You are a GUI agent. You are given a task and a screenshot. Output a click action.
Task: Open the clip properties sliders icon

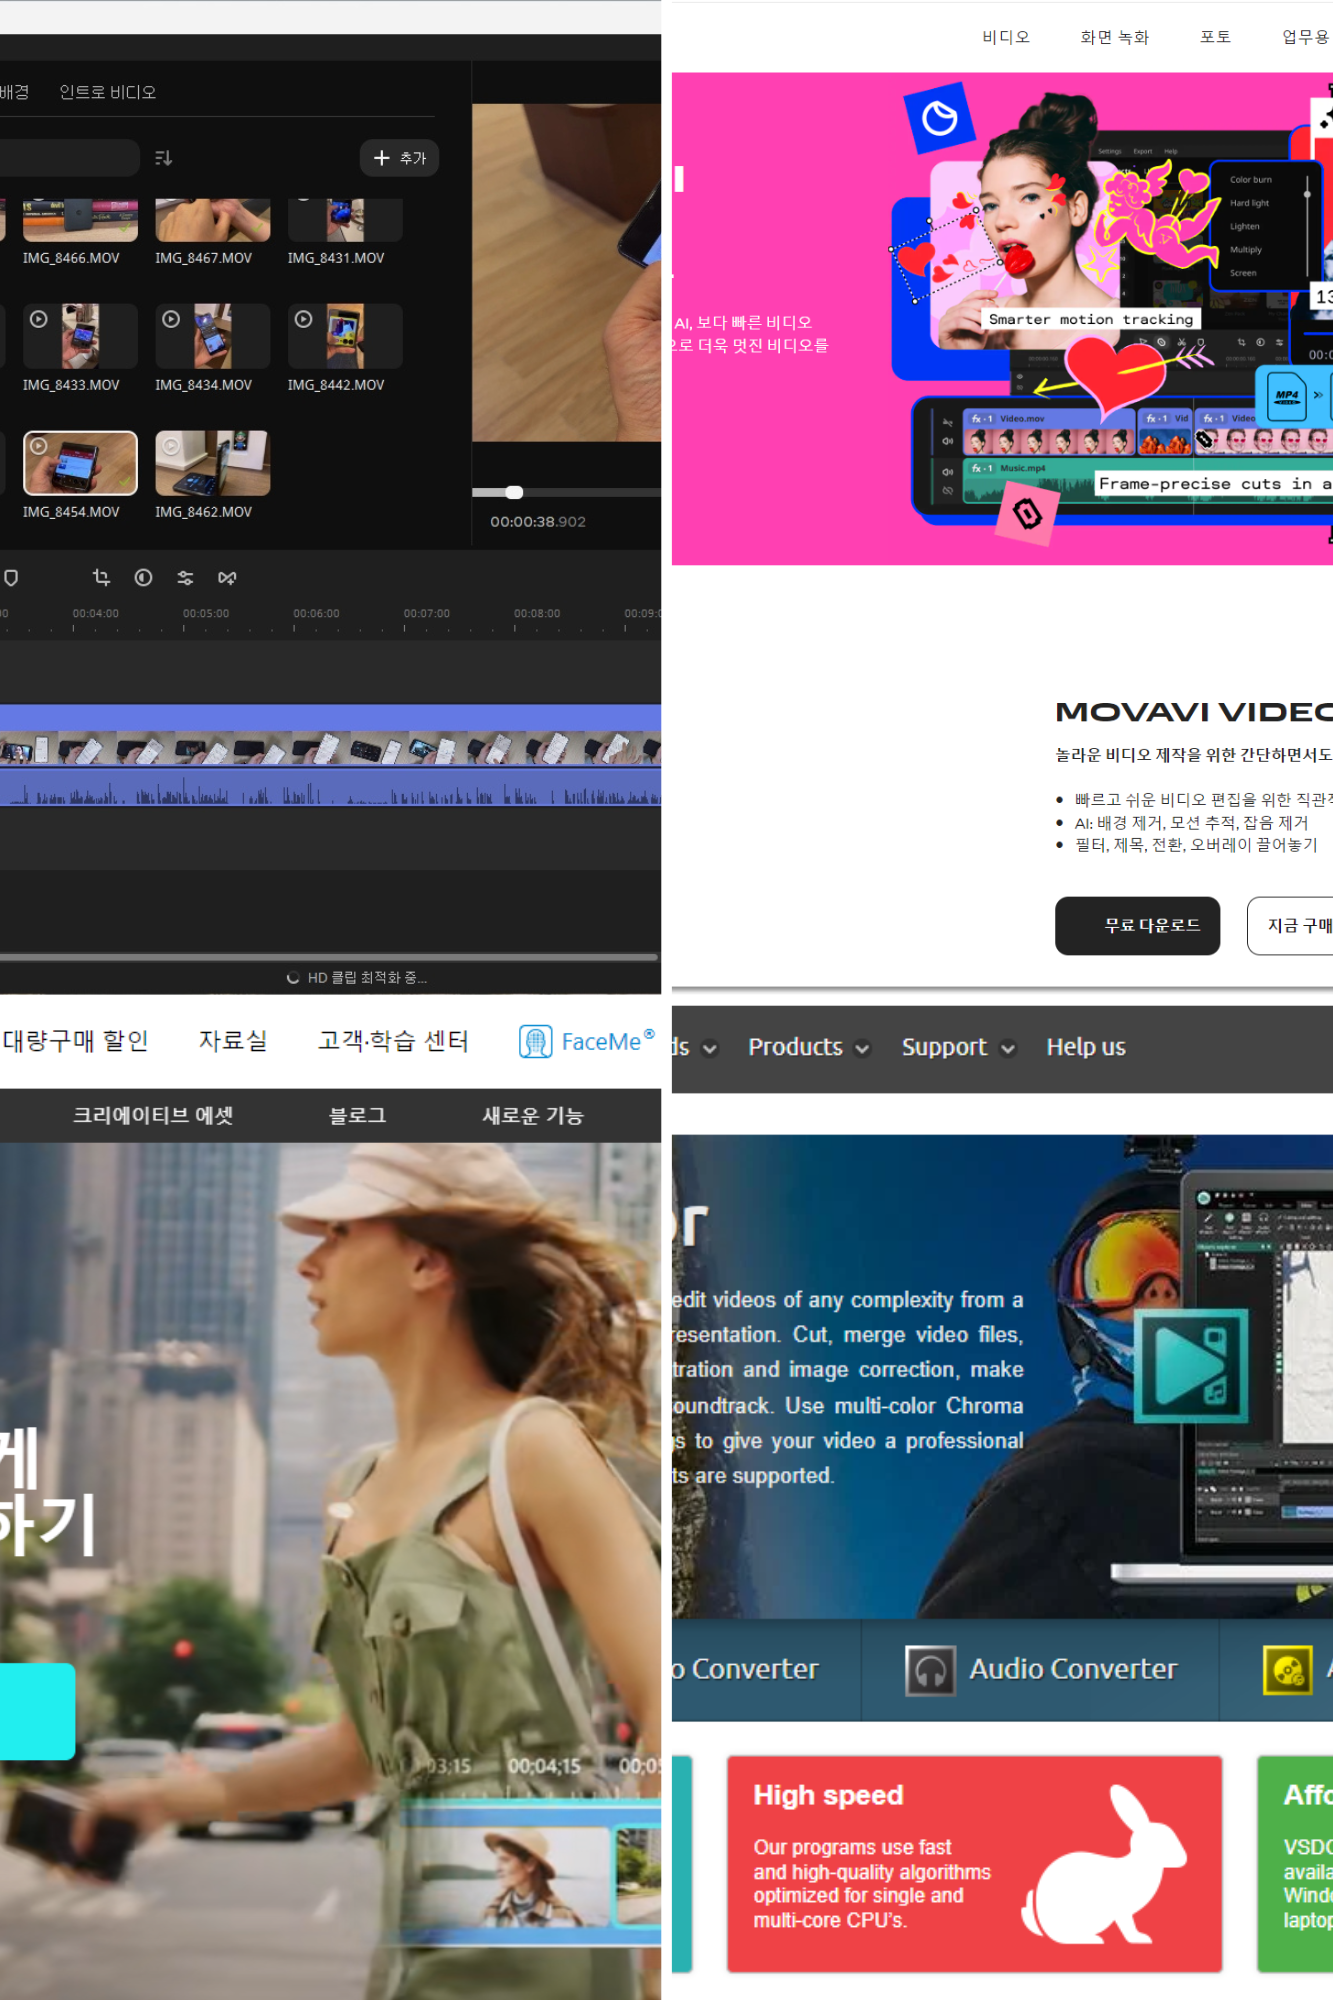click(185, 578)
